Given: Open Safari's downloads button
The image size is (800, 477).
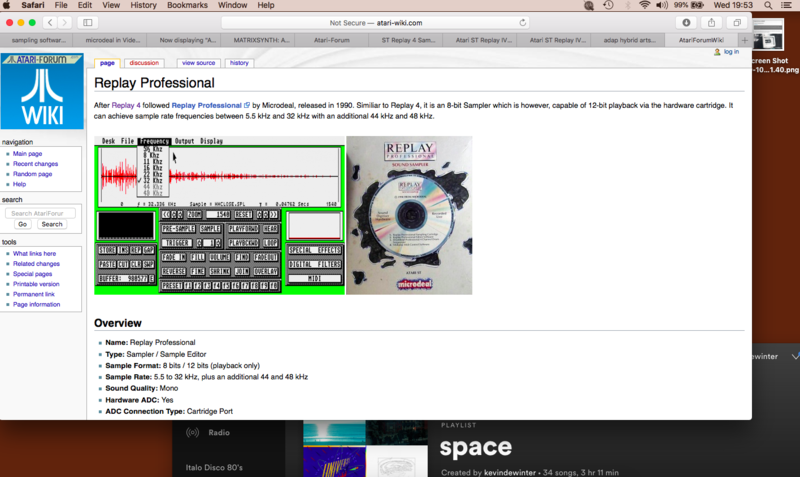Looking at the screenshot, I should [x=686, y=22].
